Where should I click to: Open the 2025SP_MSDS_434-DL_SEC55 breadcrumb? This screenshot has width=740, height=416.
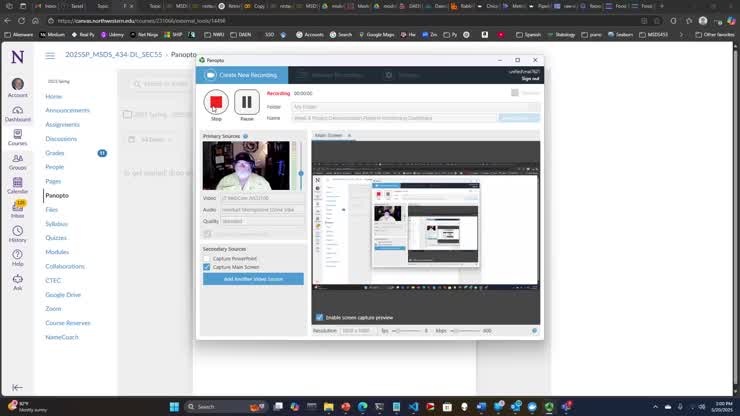click(114, 55)
